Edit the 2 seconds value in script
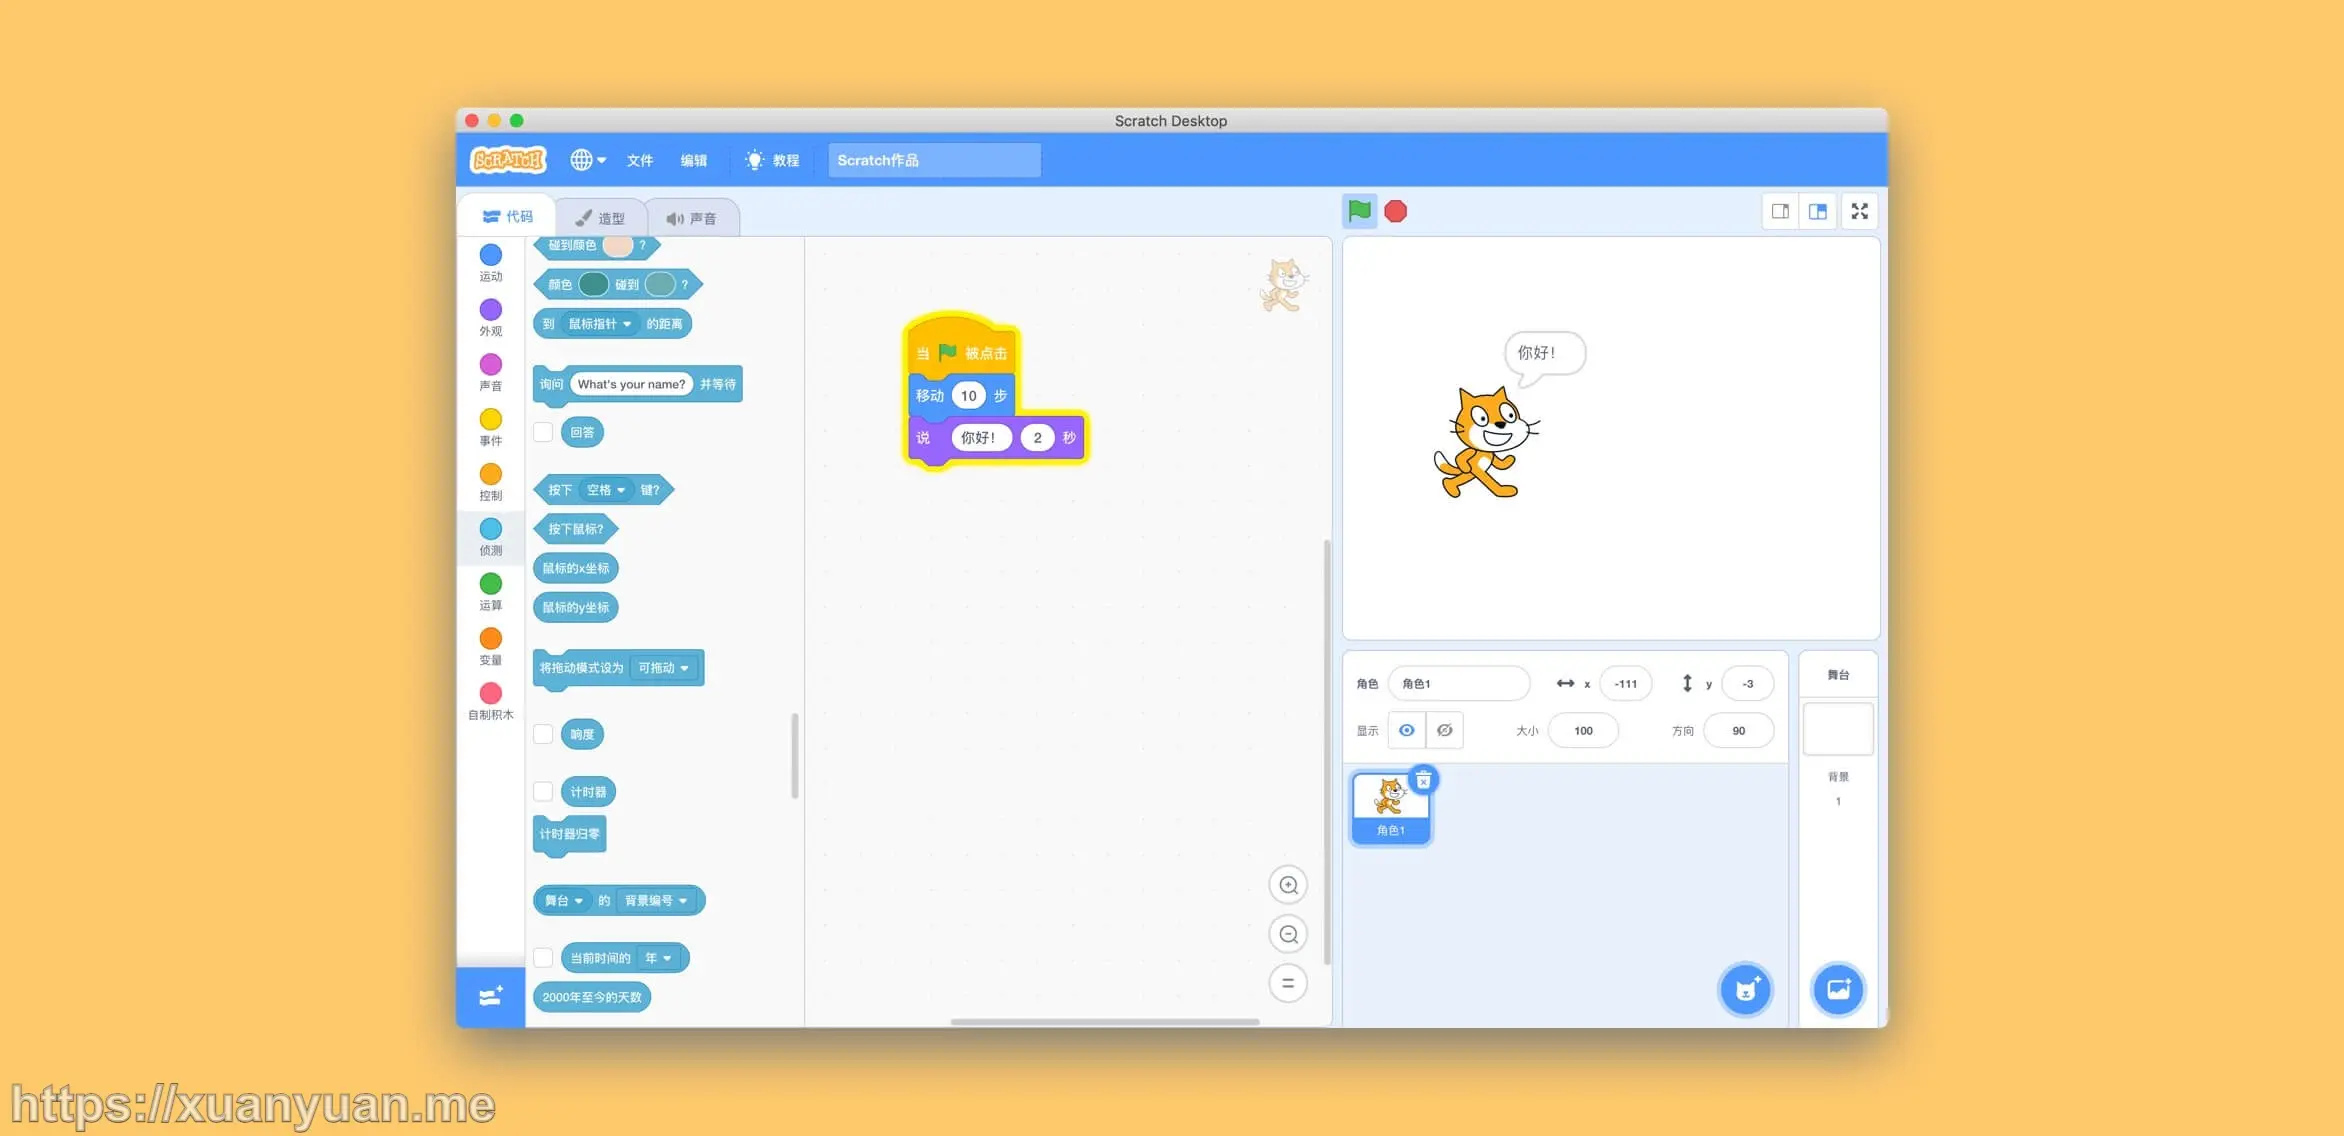2344x1136 pixels. coord(1037,438)
